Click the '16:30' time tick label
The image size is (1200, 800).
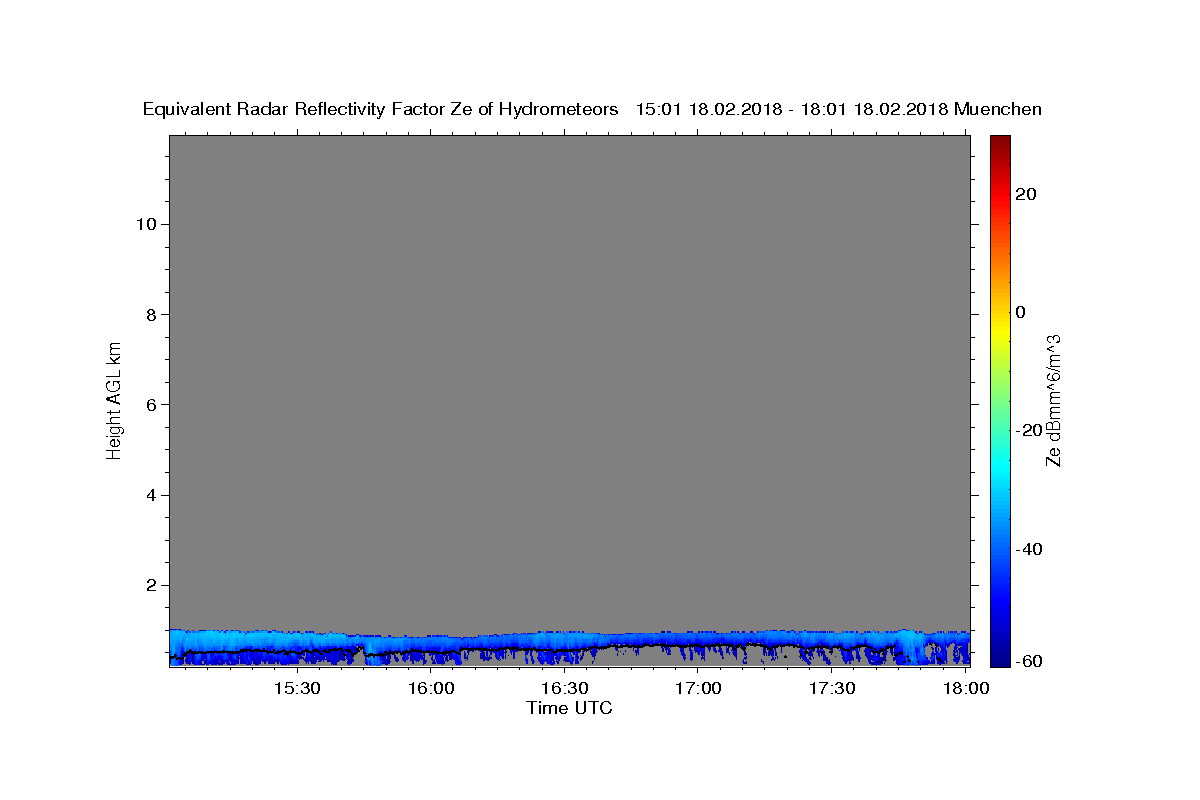(x=564, y=688)
